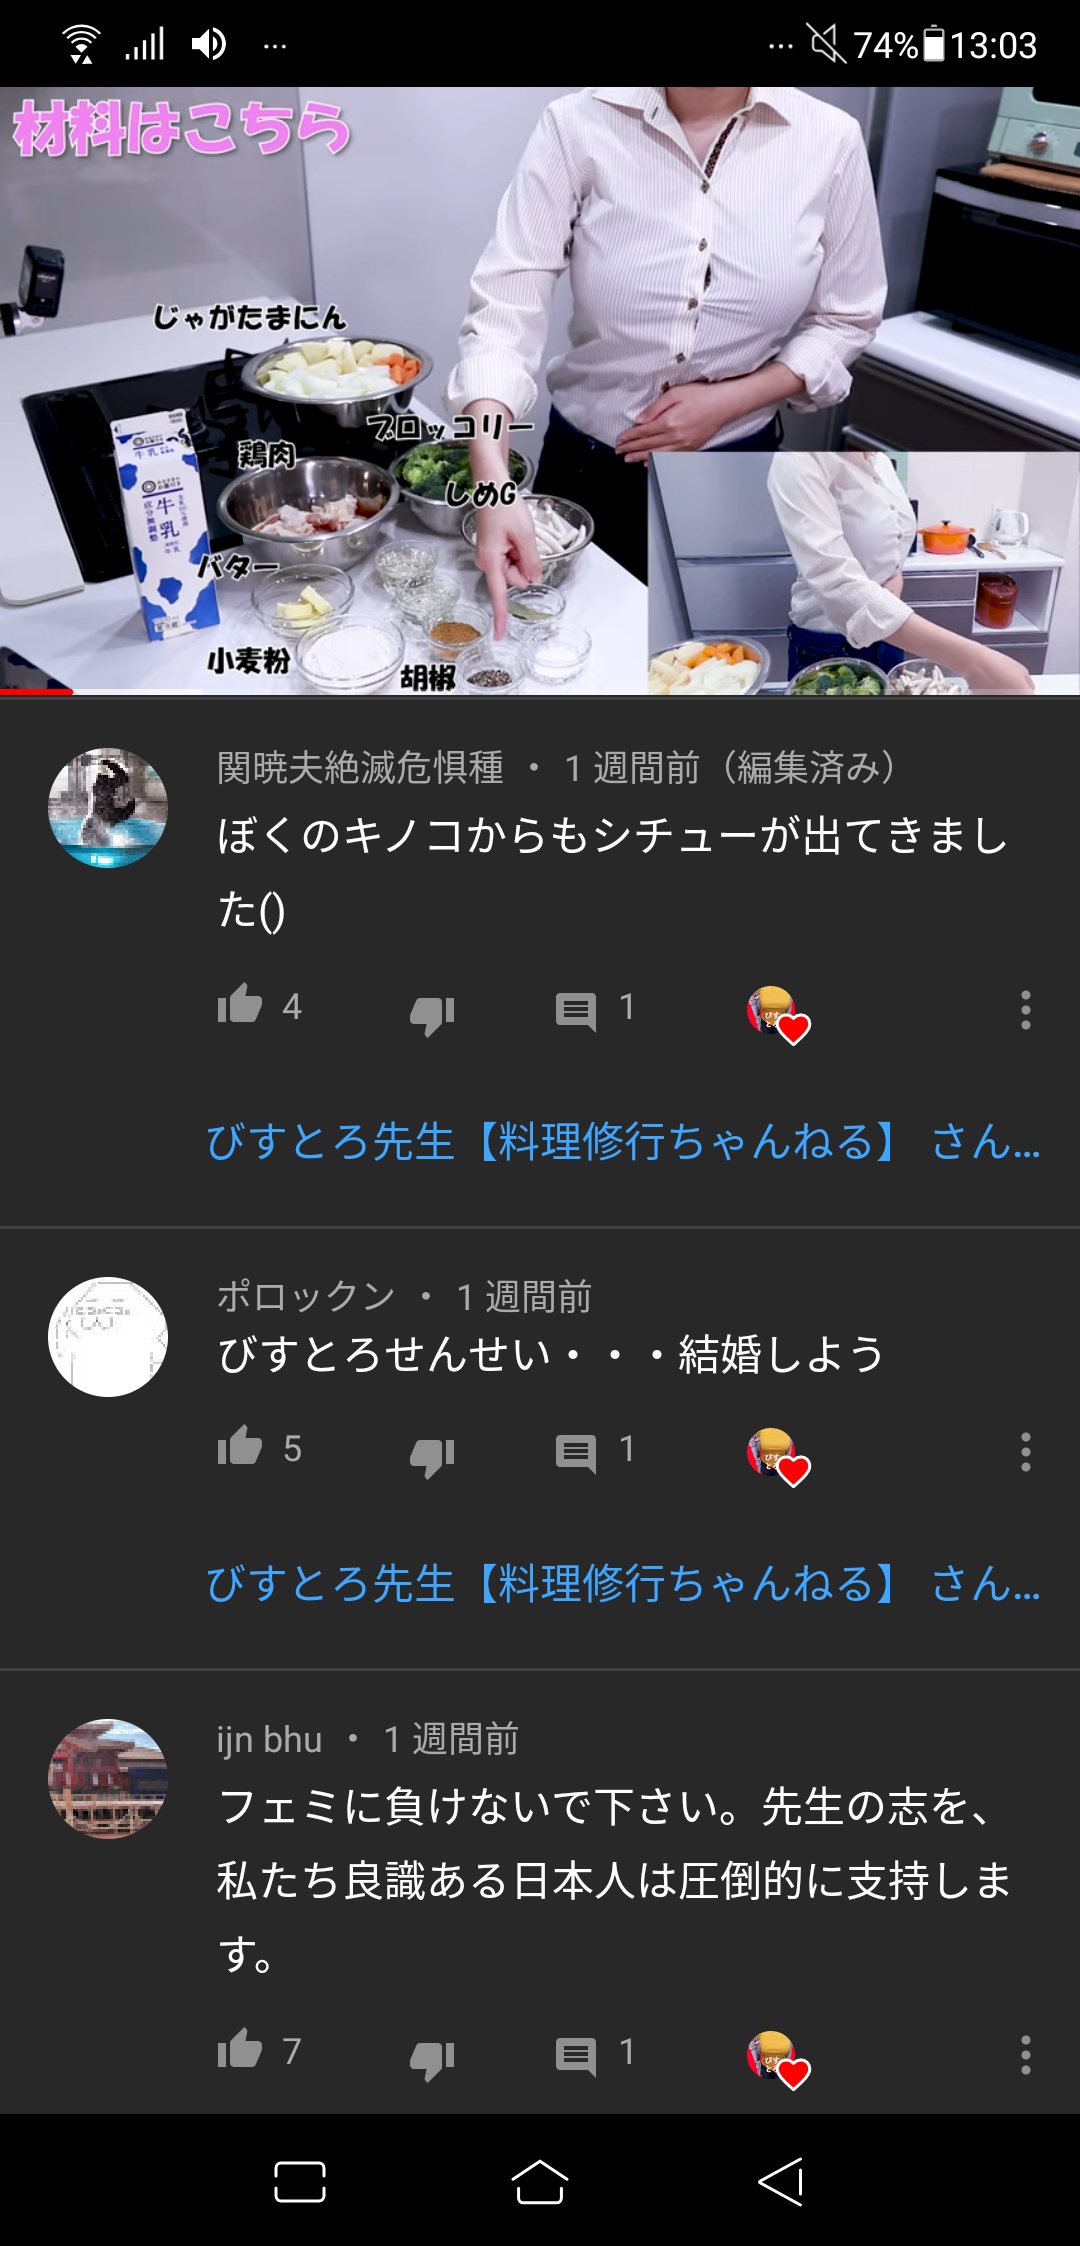Dislike the comment about キノコ and シチュー
1080x2246 pixels.
click(x=432, y=1014)
